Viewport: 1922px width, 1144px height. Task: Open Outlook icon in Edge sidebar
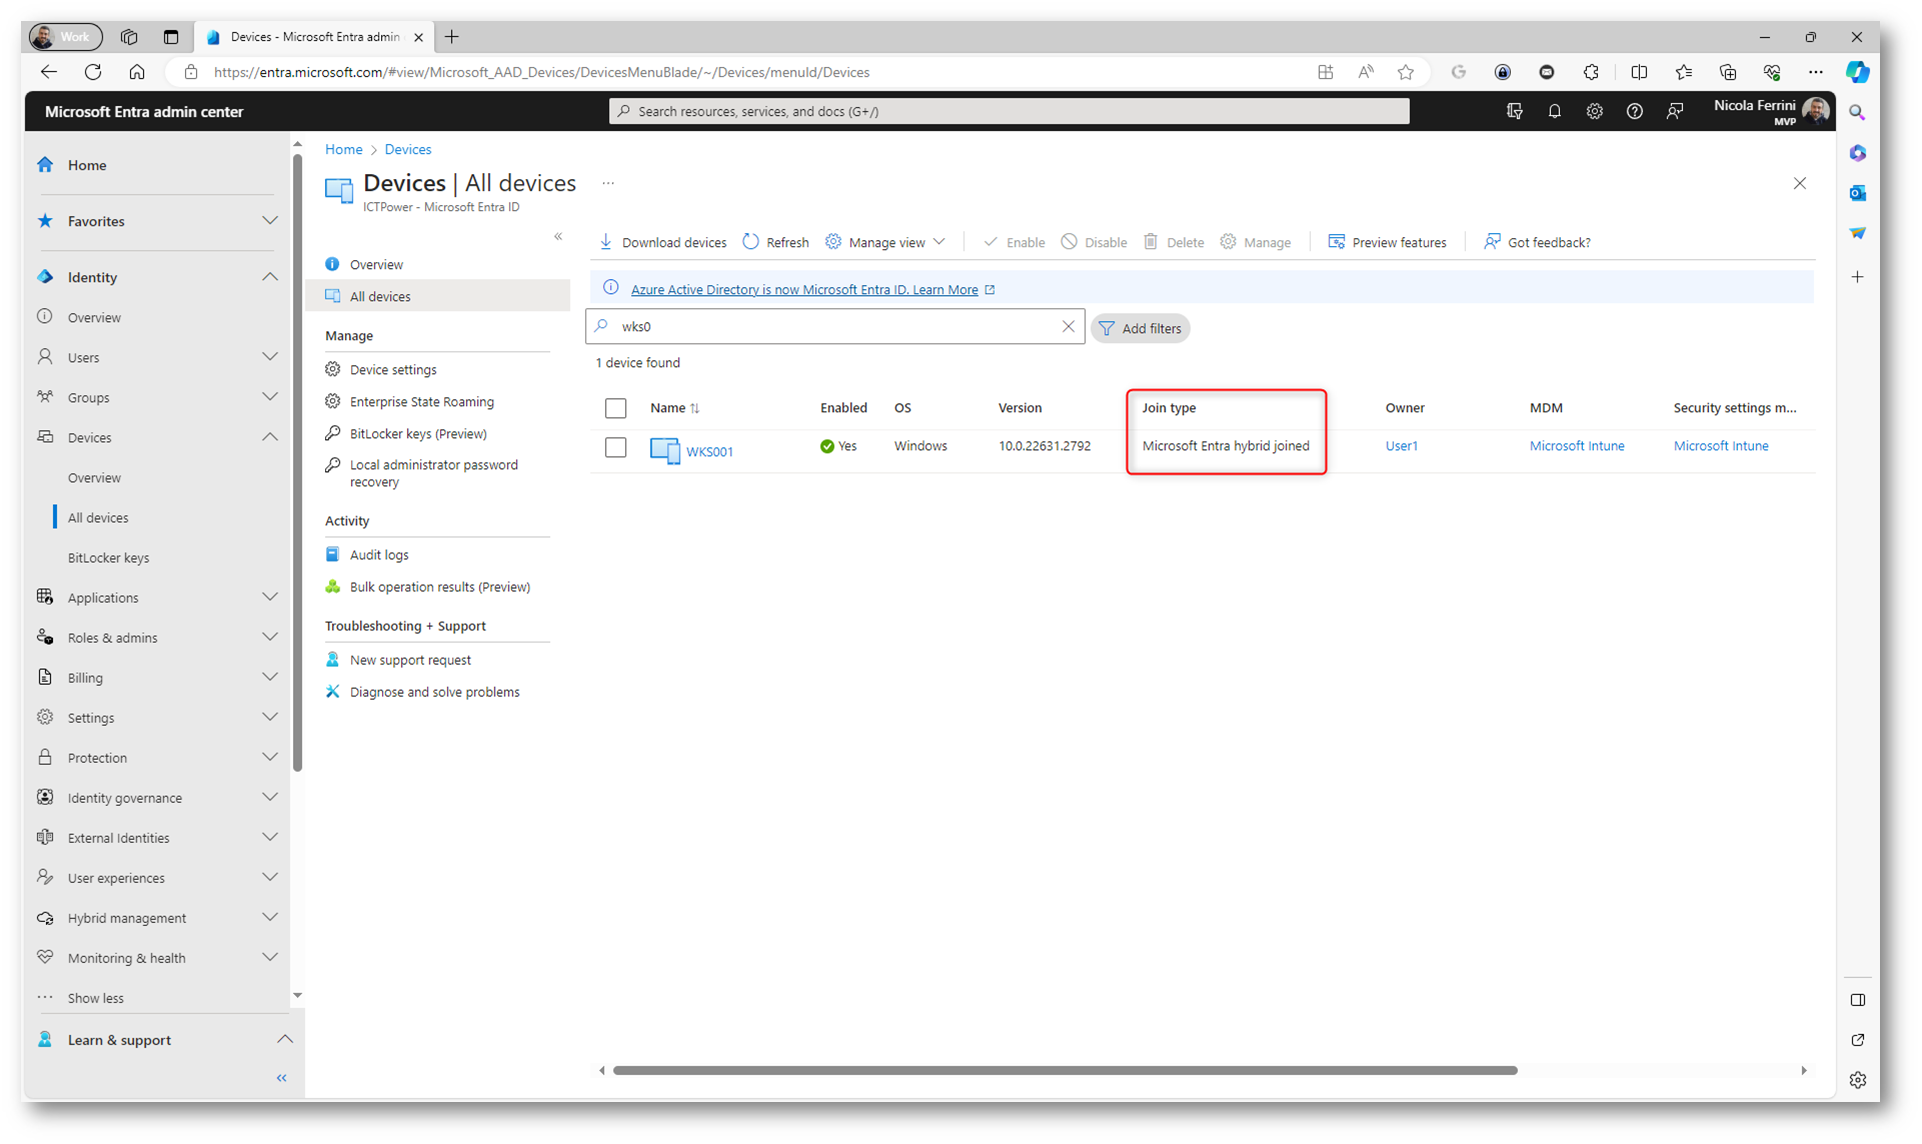point(1857,193)
